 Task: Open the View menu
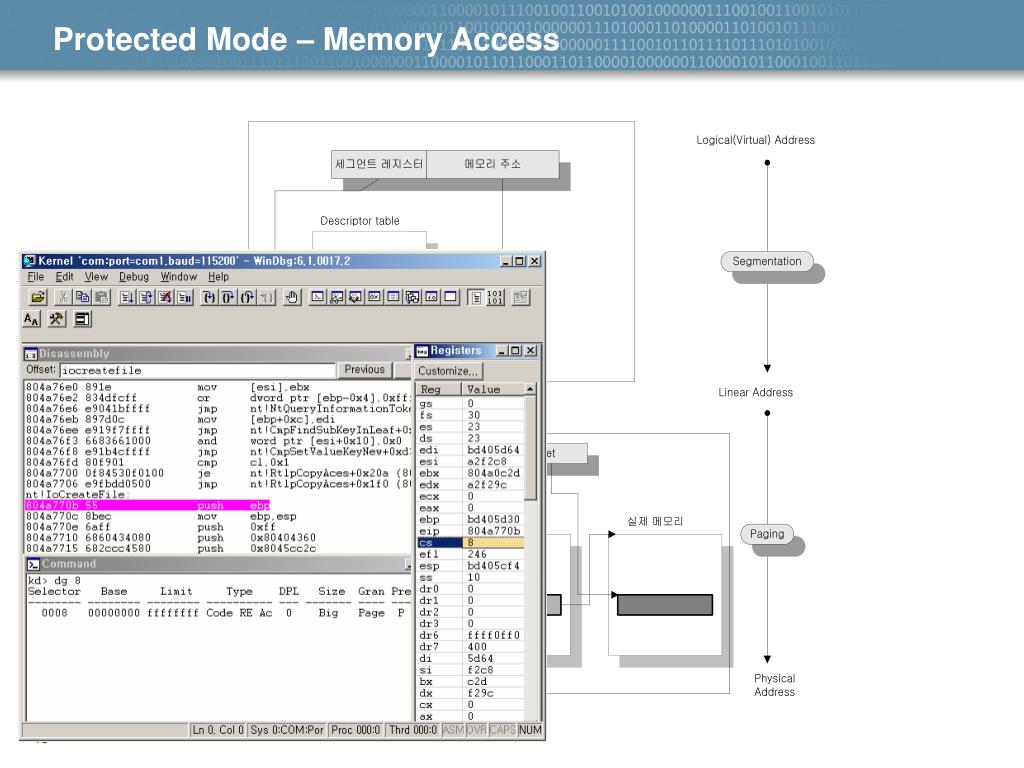point(96,277)
